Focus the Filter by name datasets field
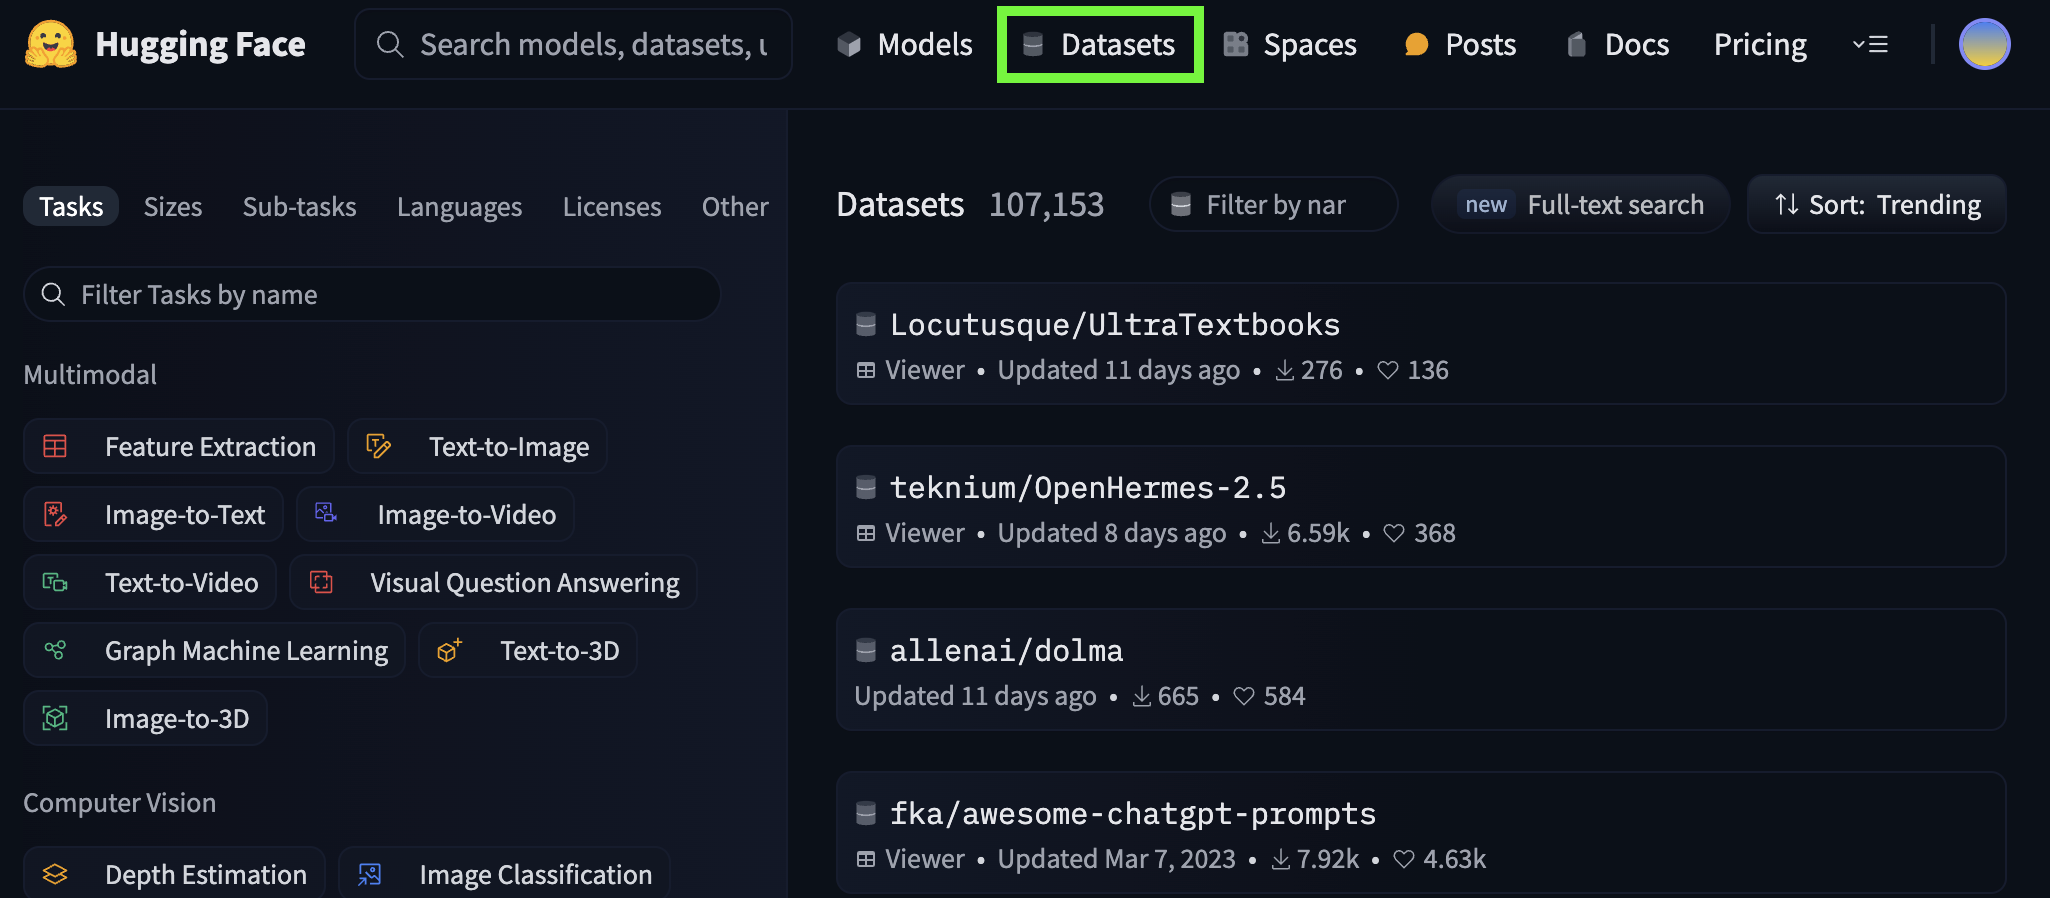 [x=1273, y=205]
